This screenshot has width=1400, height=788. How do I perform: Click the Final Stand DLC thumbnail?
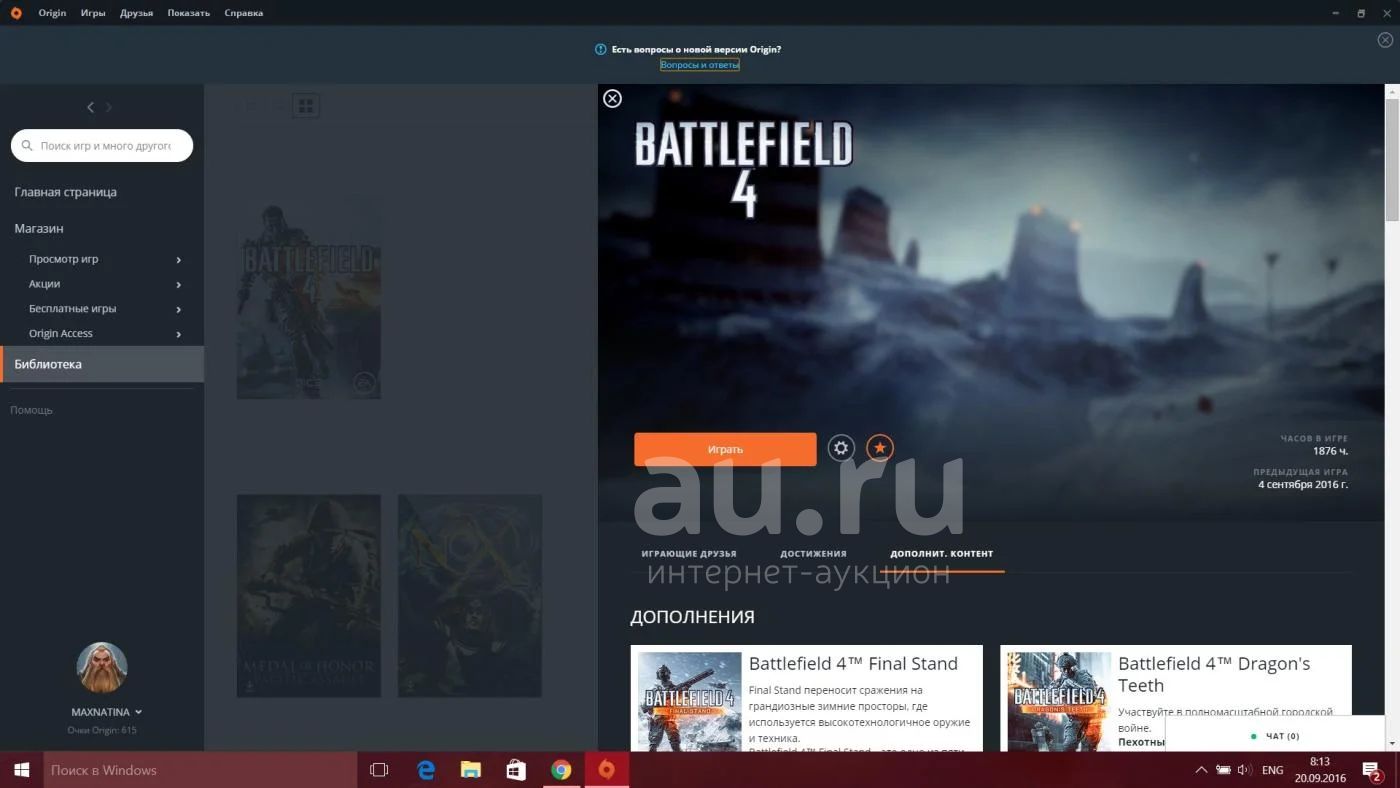[x=690, y=702]
